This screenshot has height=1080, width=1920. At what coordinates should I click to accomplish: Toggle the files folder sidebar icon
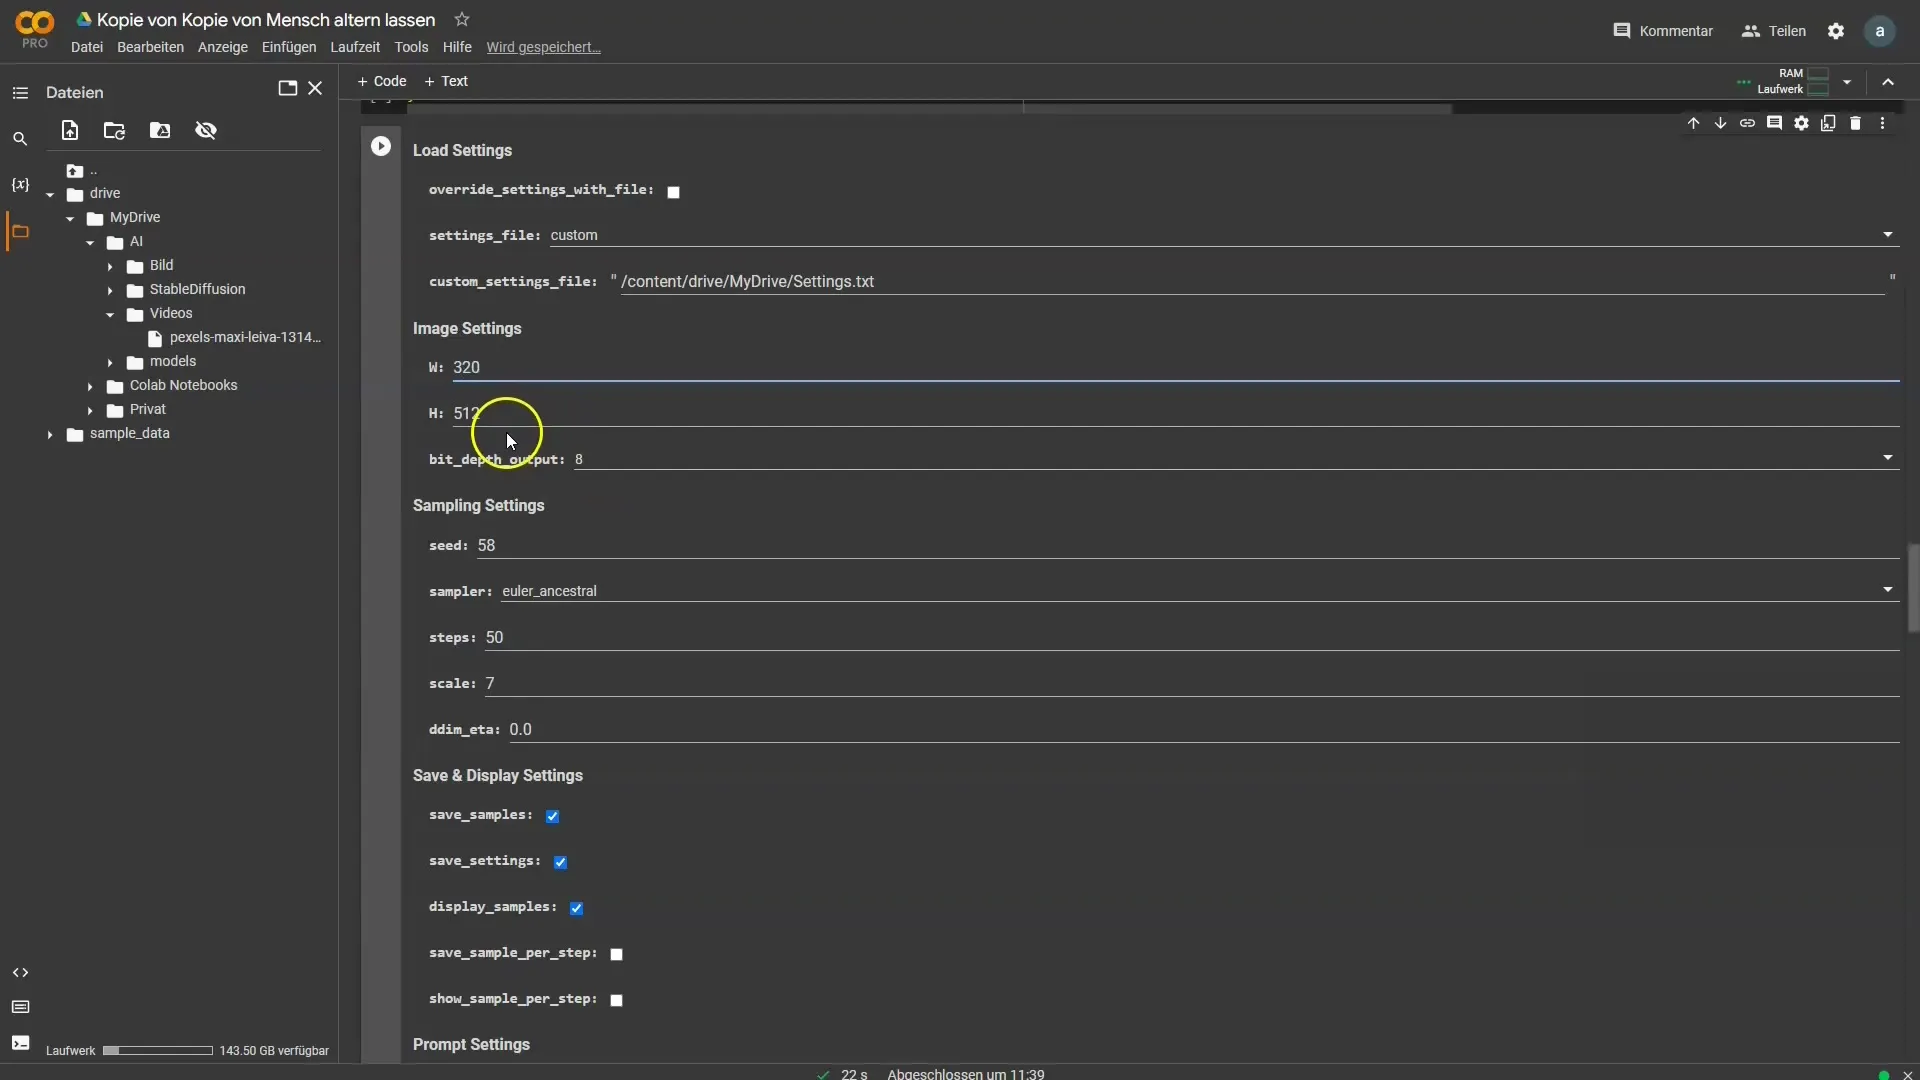pos(20,231)
